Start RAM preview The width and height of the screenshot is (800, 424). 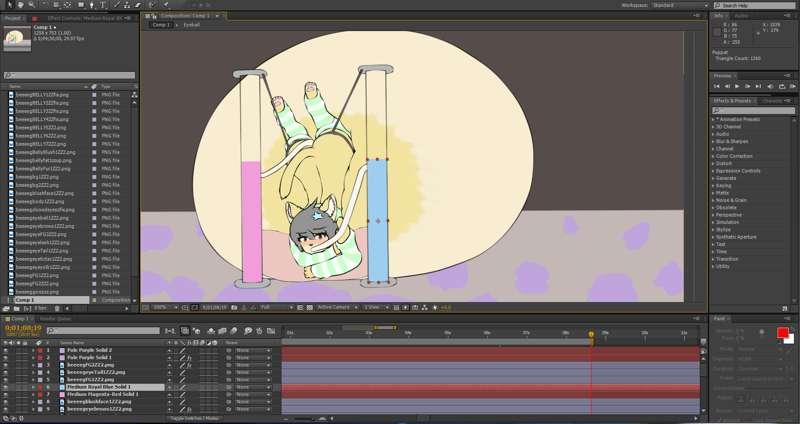click(x=793, y=87)
